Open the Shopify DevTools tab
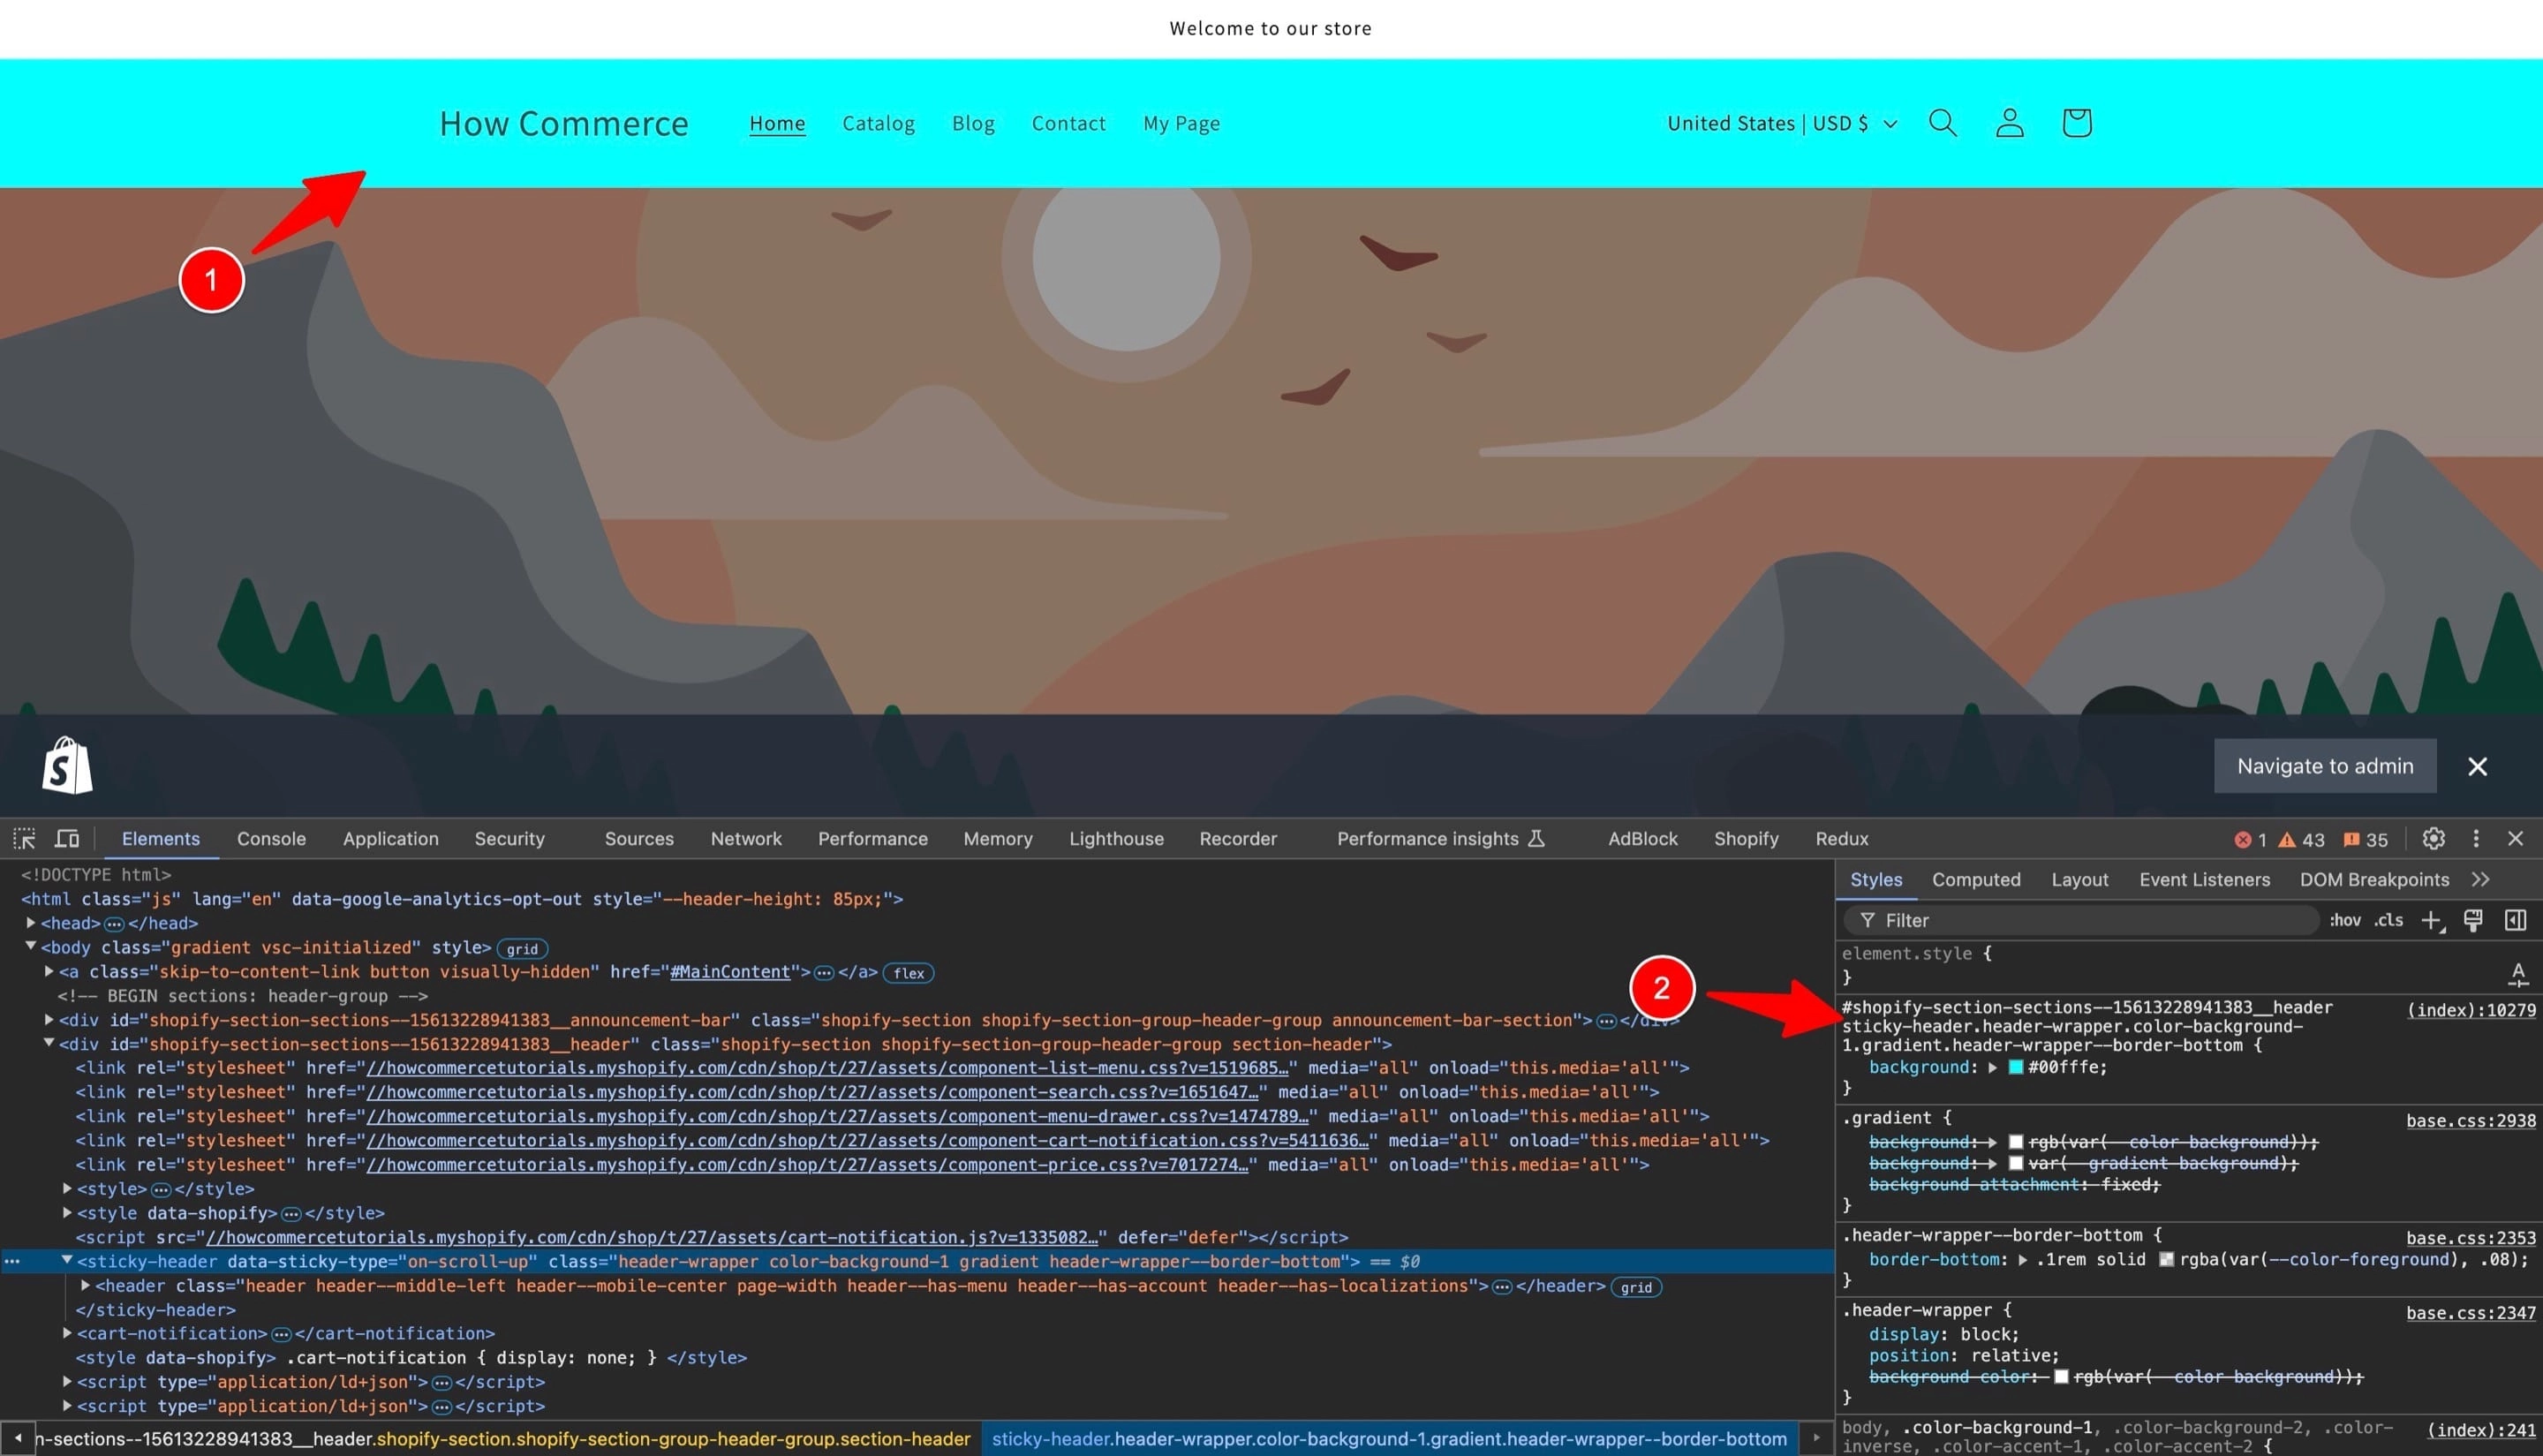This screenshot has height=1456, width=2543. (1746, 838)
